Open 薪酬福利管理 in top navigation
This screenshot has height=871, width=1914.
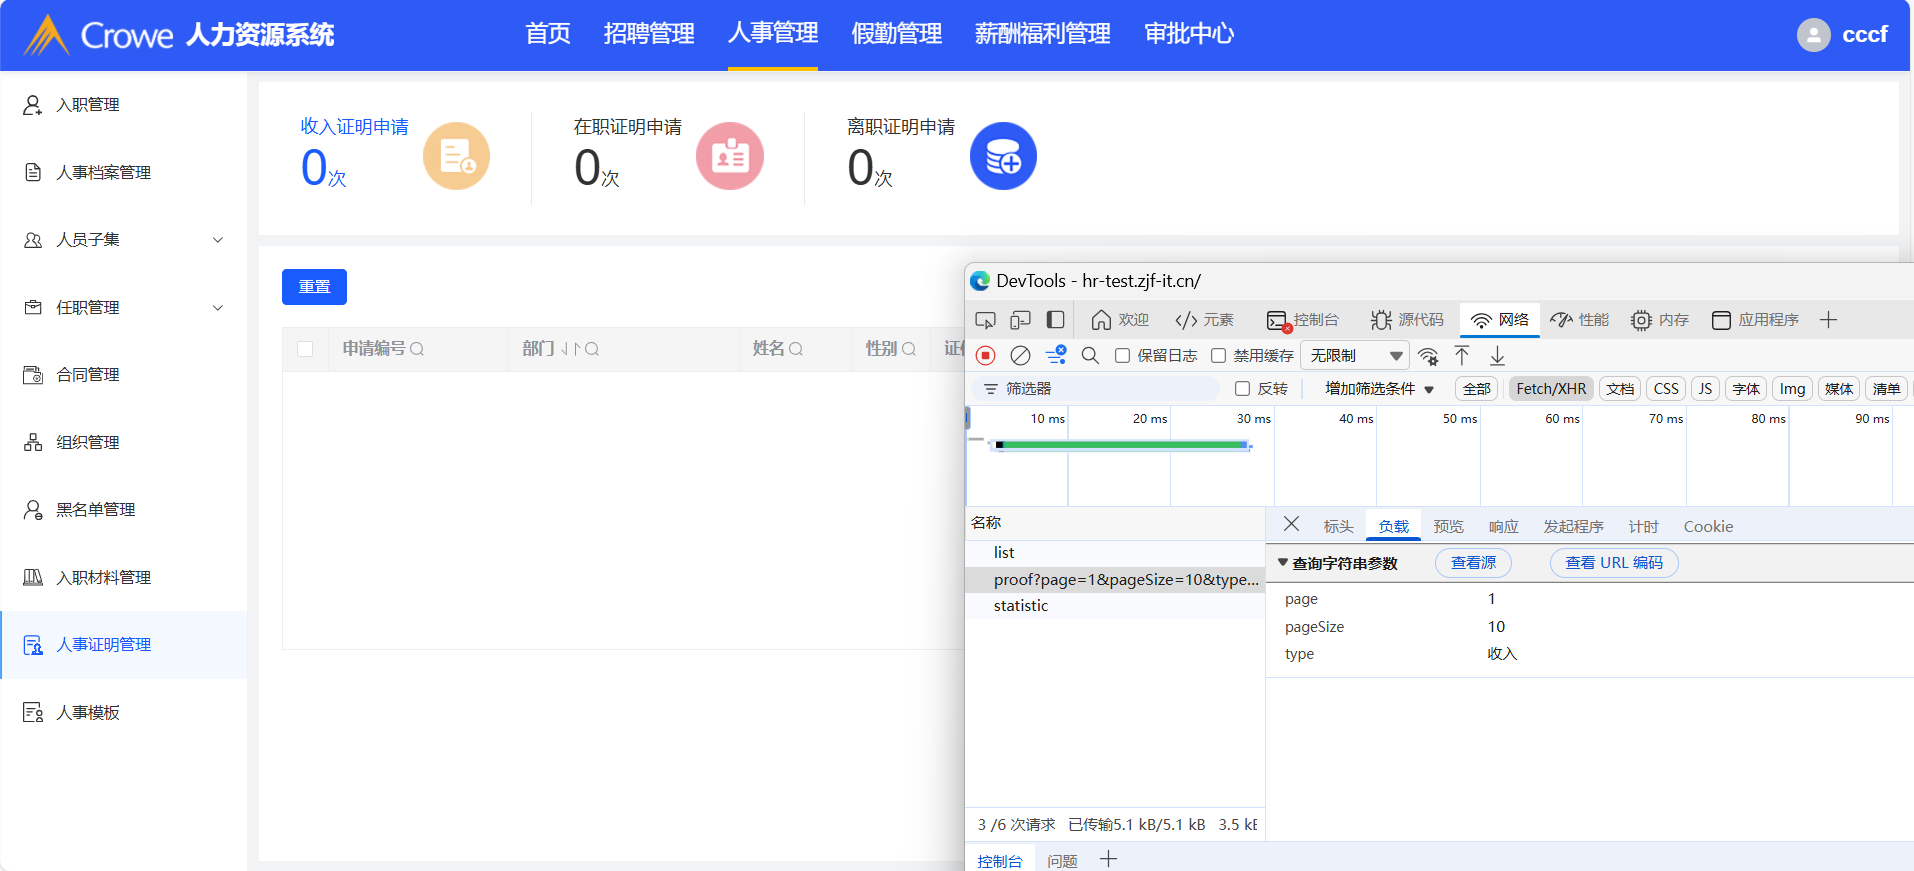(x=1042, y=34)
